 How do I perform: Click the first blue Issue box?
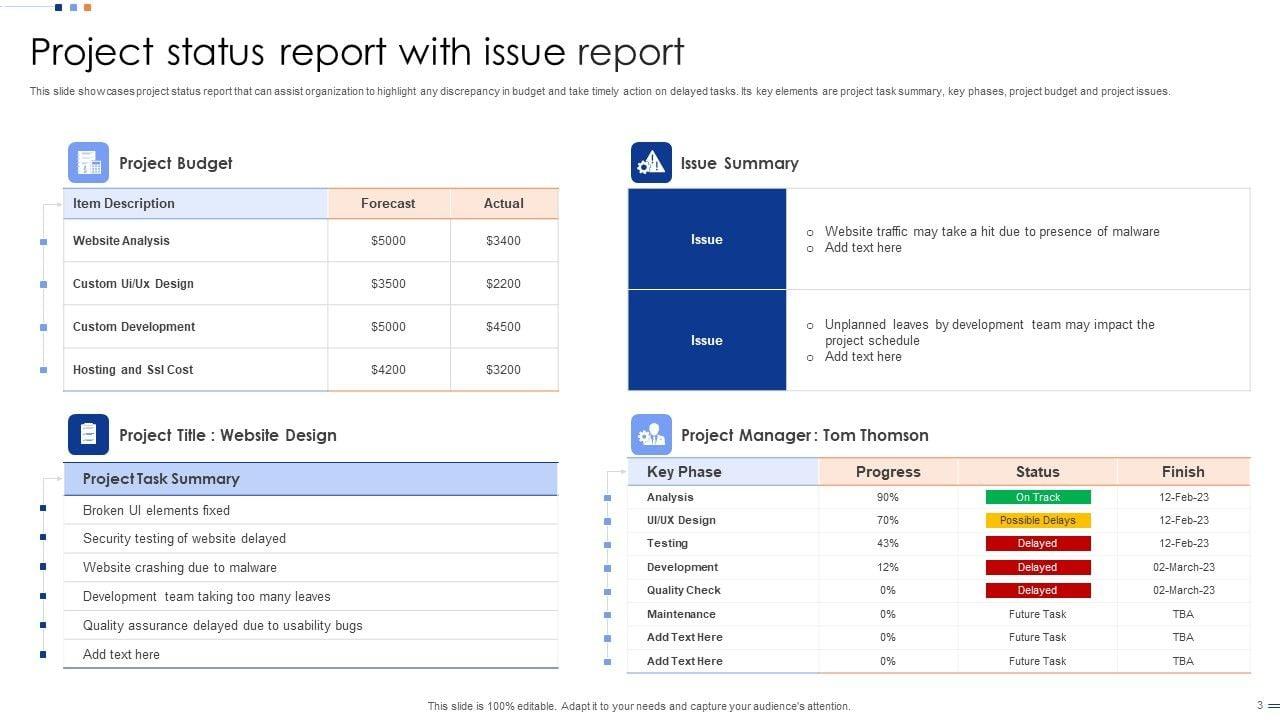(x=707, y=239)
